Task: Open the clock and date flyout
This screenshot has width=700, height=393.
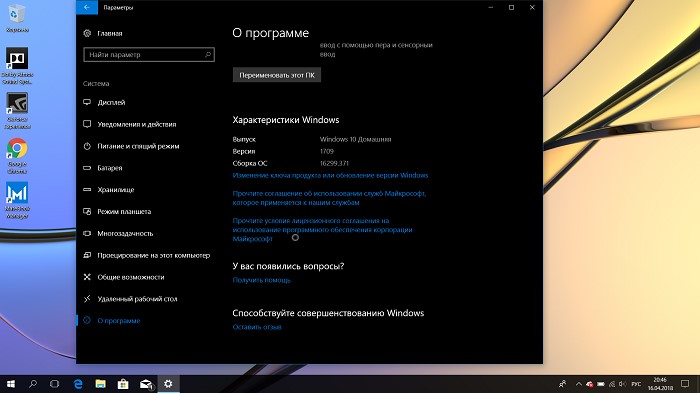Action: point(660,384)
